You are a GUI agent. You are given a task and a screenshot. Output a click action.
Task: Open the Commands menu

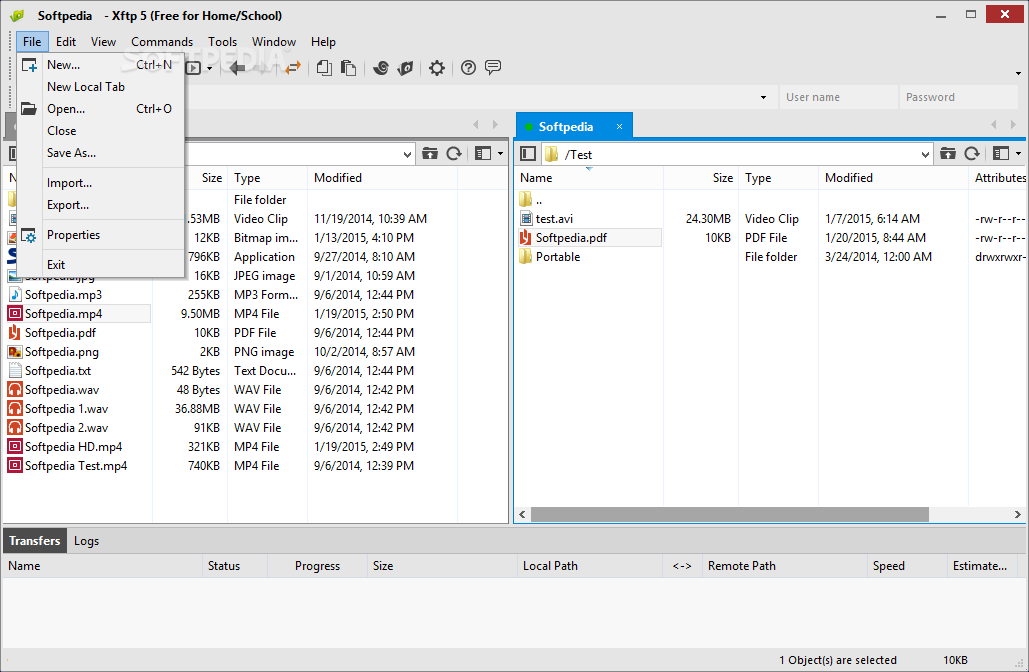tap(162, 41)
